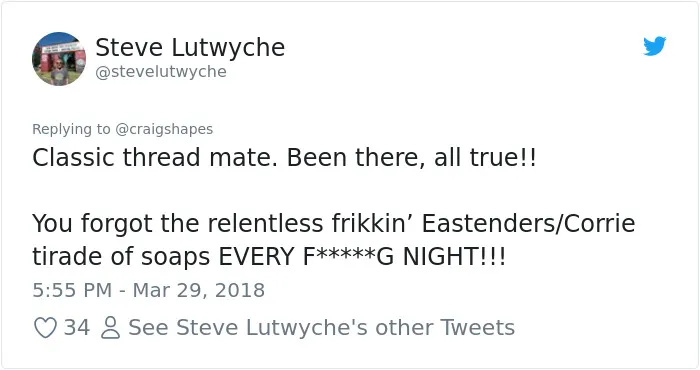This screenshot has height=370, width=700.
Task: Click the 'EVERY F*****G NIGHT!!!' text
Action: (362, 257)
